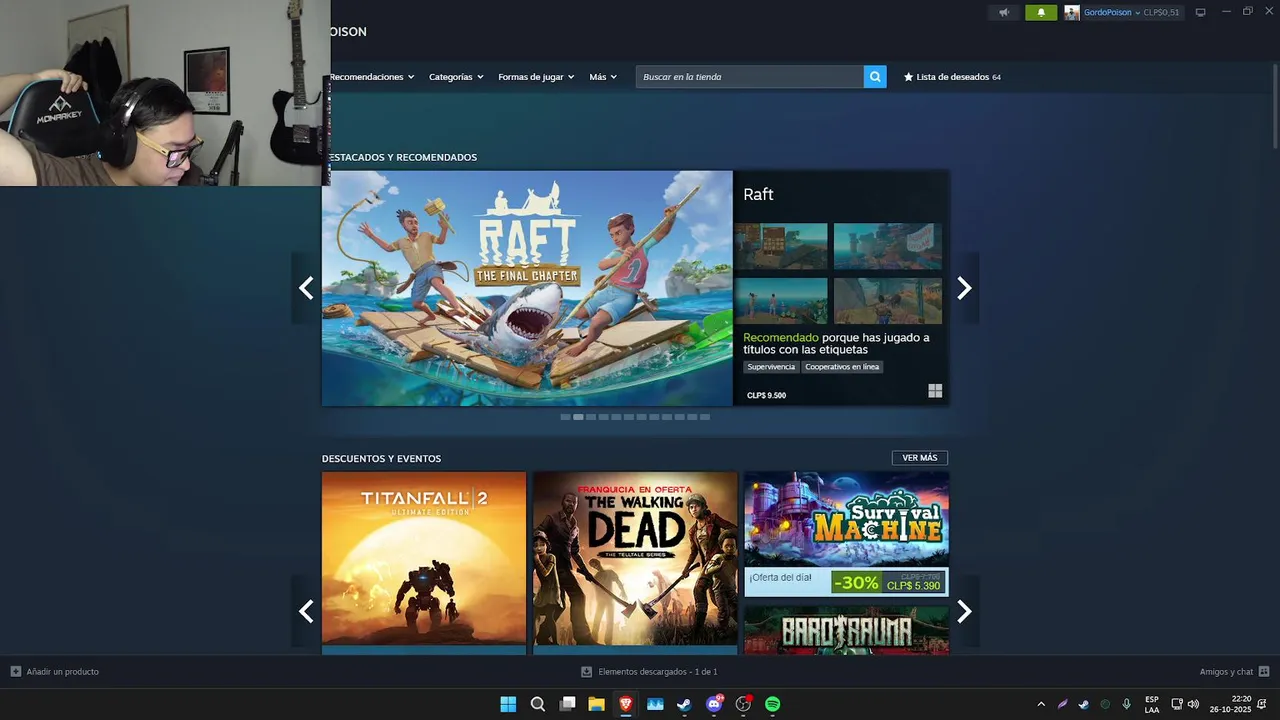Open Spotify from the taskbar

(773, 704)
